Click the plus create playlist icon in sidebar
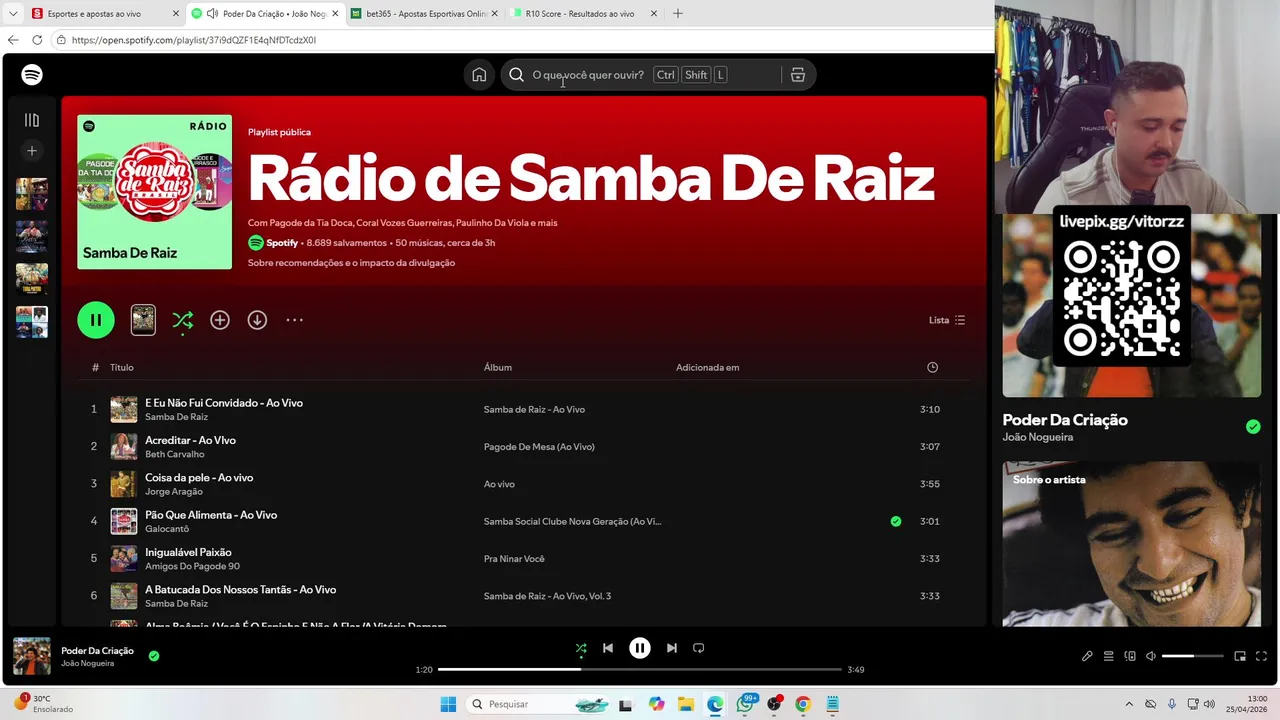1280x720 pixels. [32, 151]
